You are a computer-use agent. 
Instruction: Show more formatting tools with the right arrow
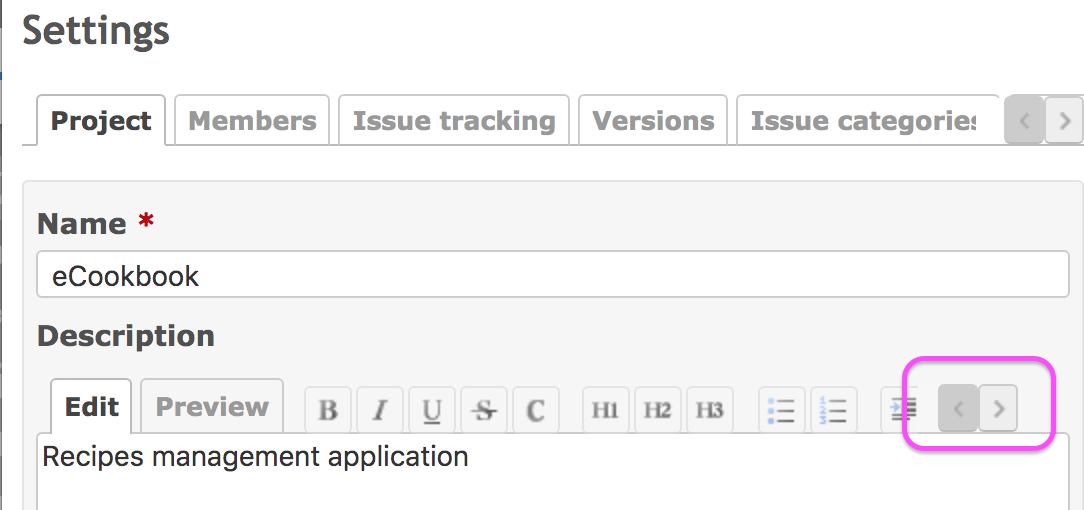coord(998,408)
